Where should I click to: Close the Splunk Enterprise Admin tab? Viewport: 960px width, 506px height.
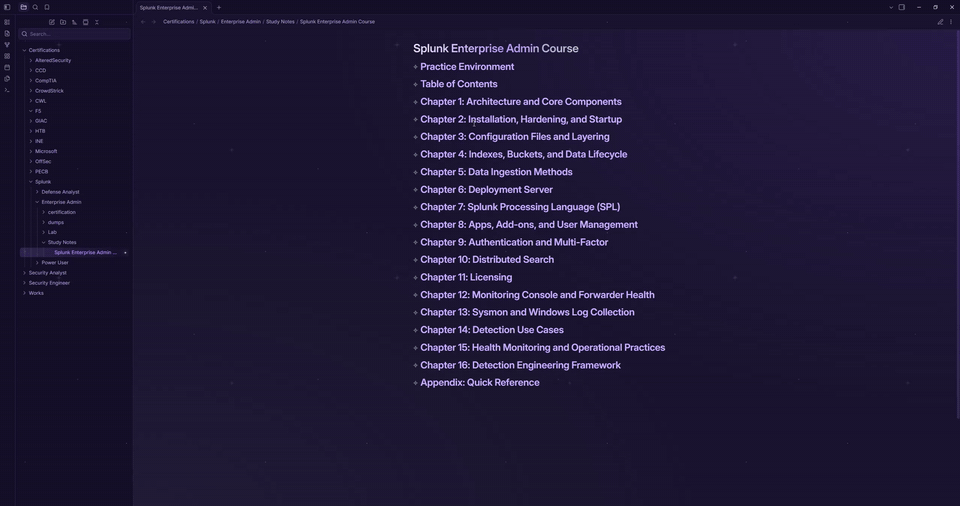coord(205,8)
